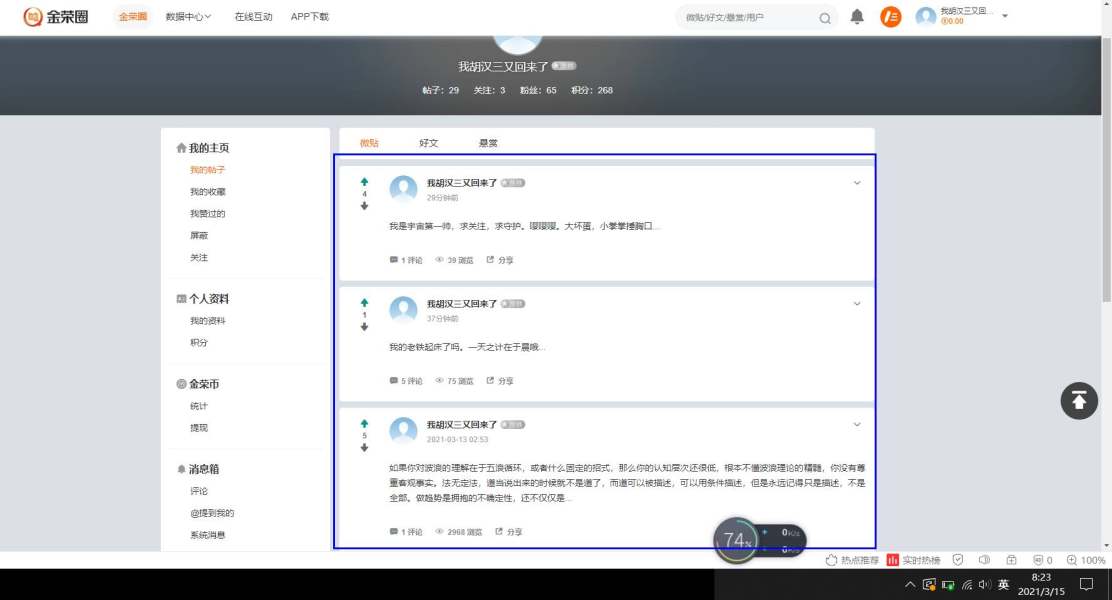Click the 金荣圈 logo in the header

click(x=55, y=16)
